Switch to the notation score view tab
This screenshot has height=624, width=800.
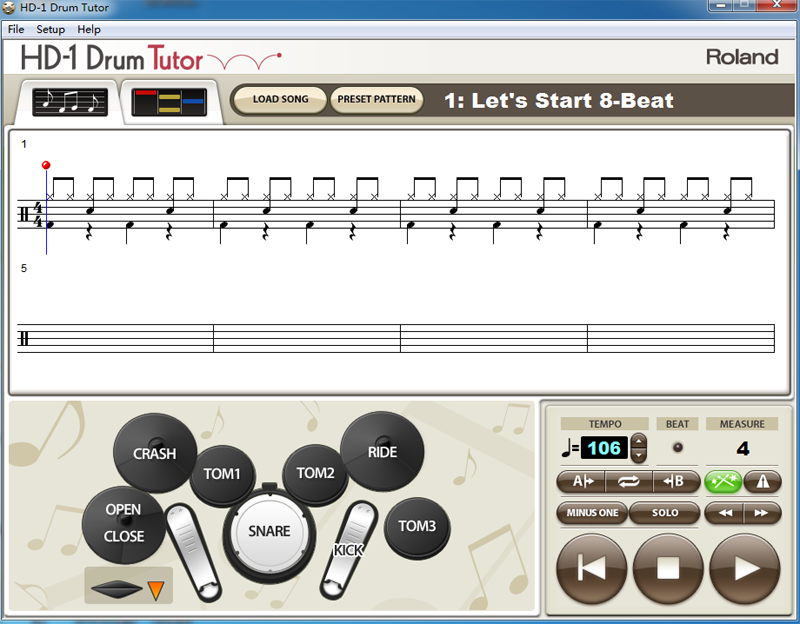coord(70,102)
